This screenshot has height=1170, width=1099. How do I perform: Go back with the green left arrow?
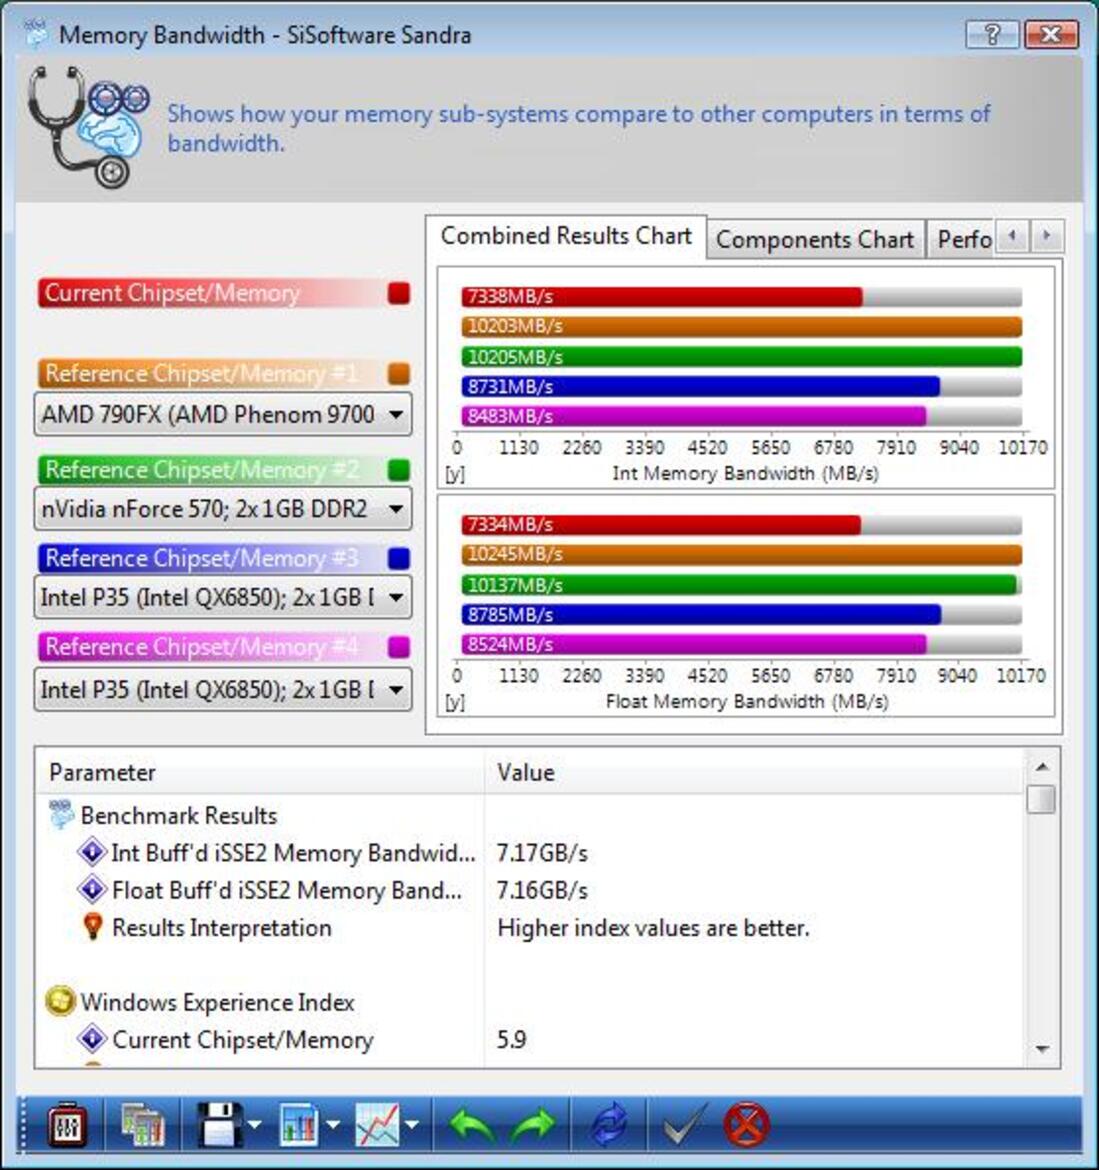472,1124
